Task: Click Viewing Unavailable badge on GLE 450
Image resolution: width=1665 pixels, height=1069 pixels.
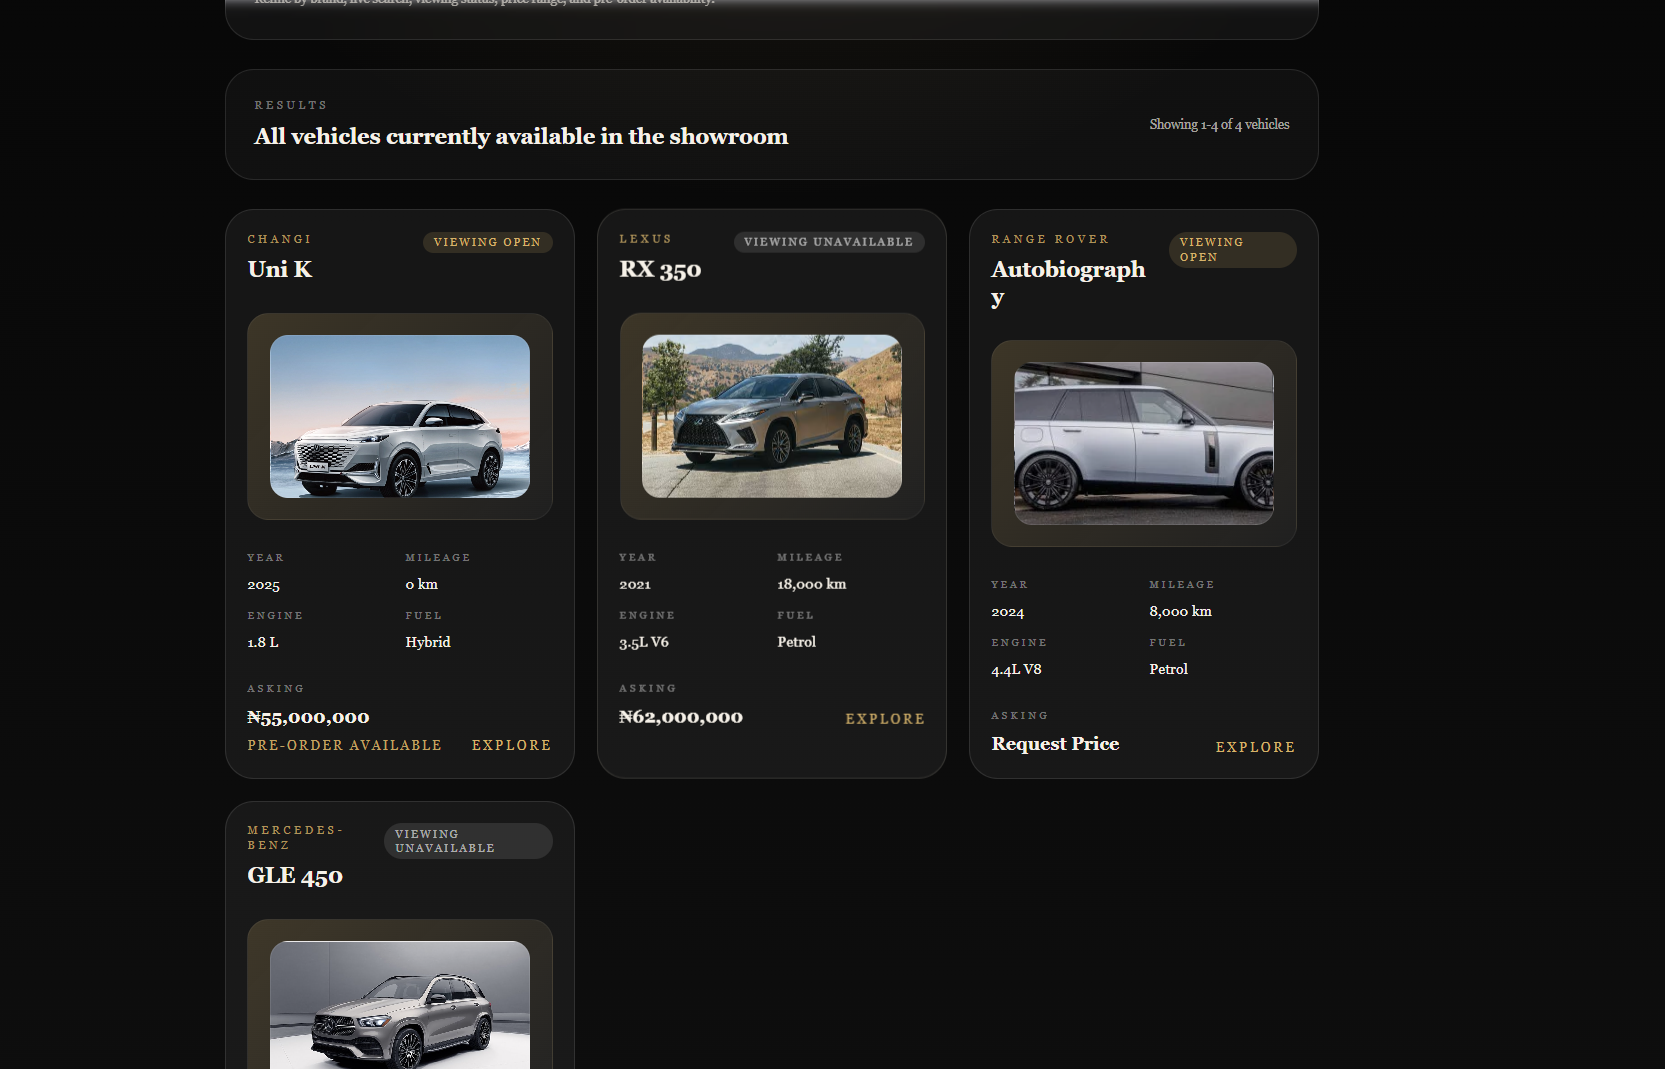Action: [468, 841]
